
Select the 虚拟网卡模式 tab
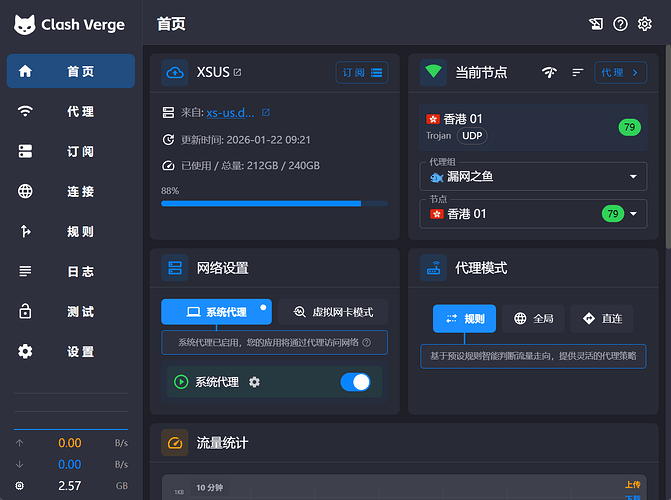coord(333,312)
